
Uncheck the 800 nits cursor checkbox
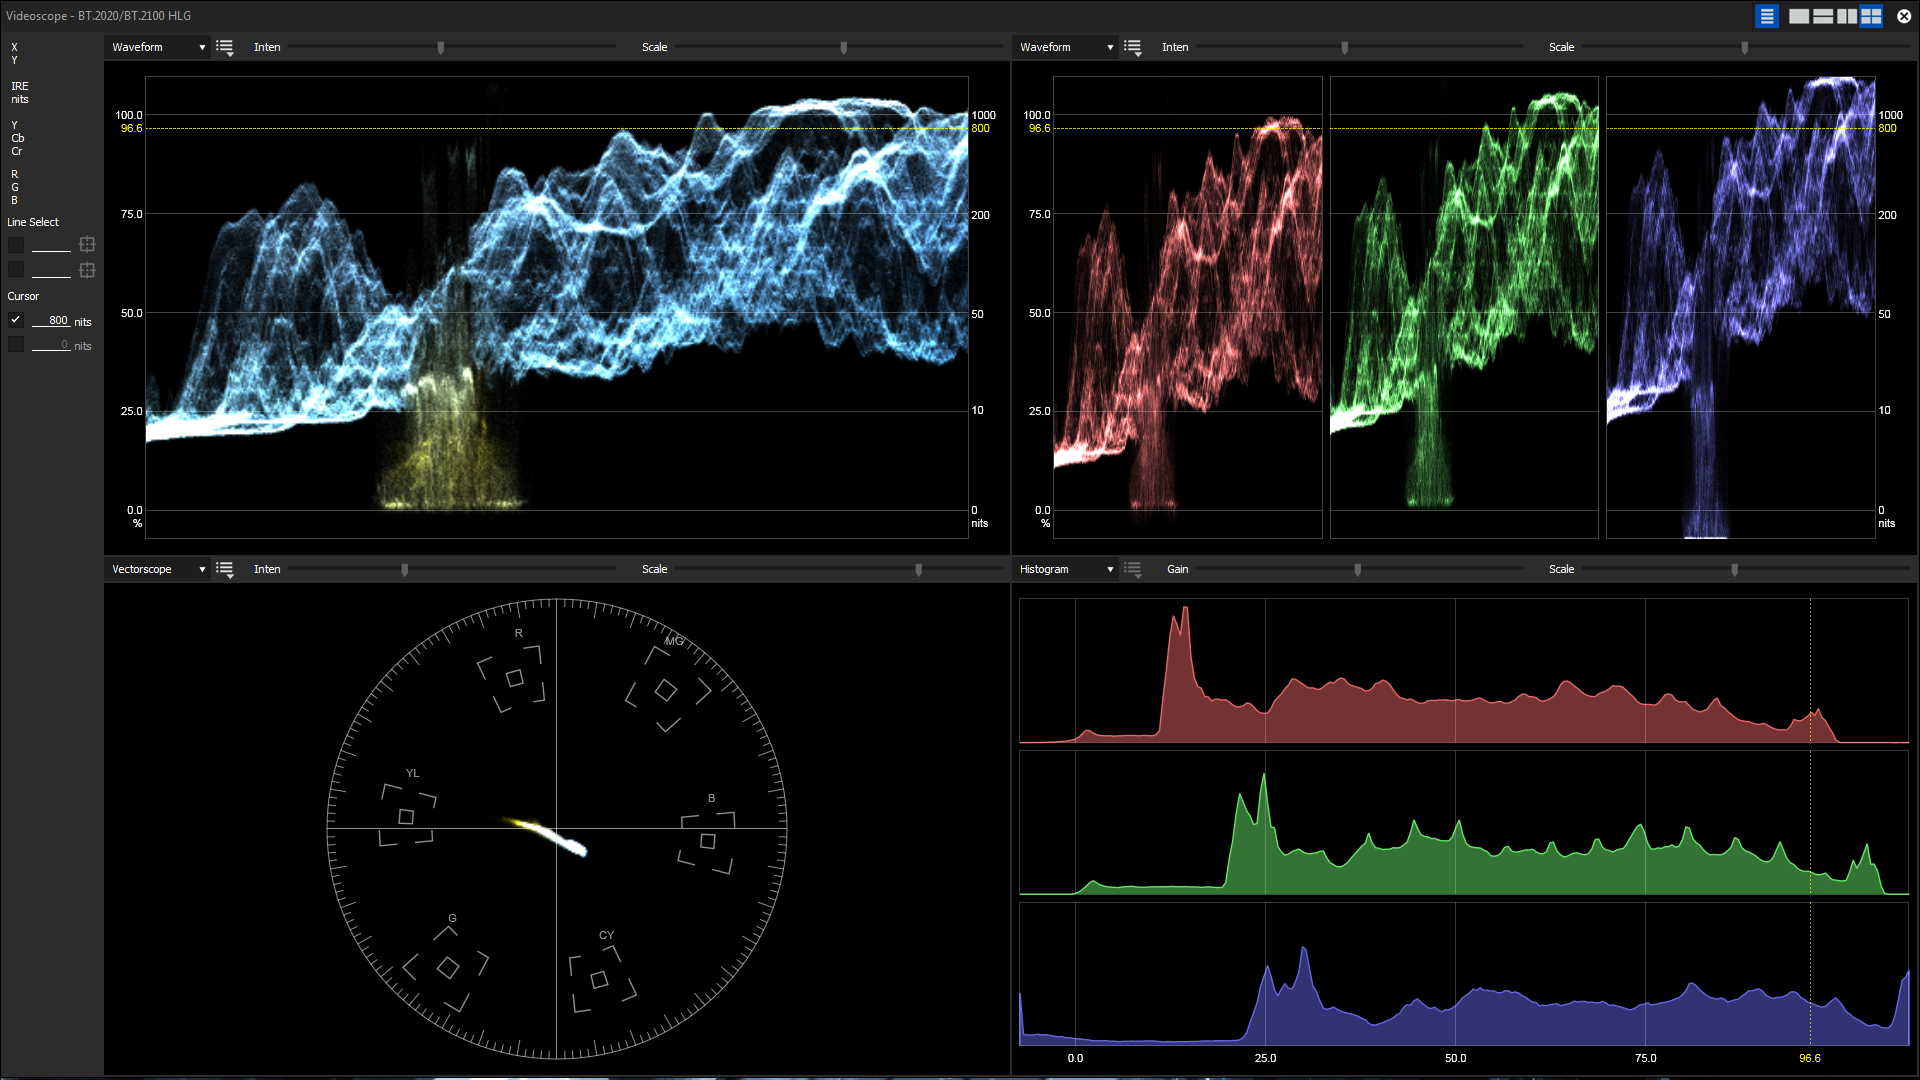click(16, 320)
